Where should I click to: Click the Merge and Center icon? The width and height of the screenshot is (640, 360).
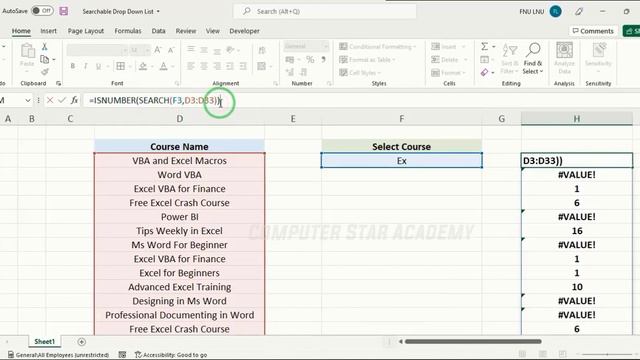[x=262, y=66]
